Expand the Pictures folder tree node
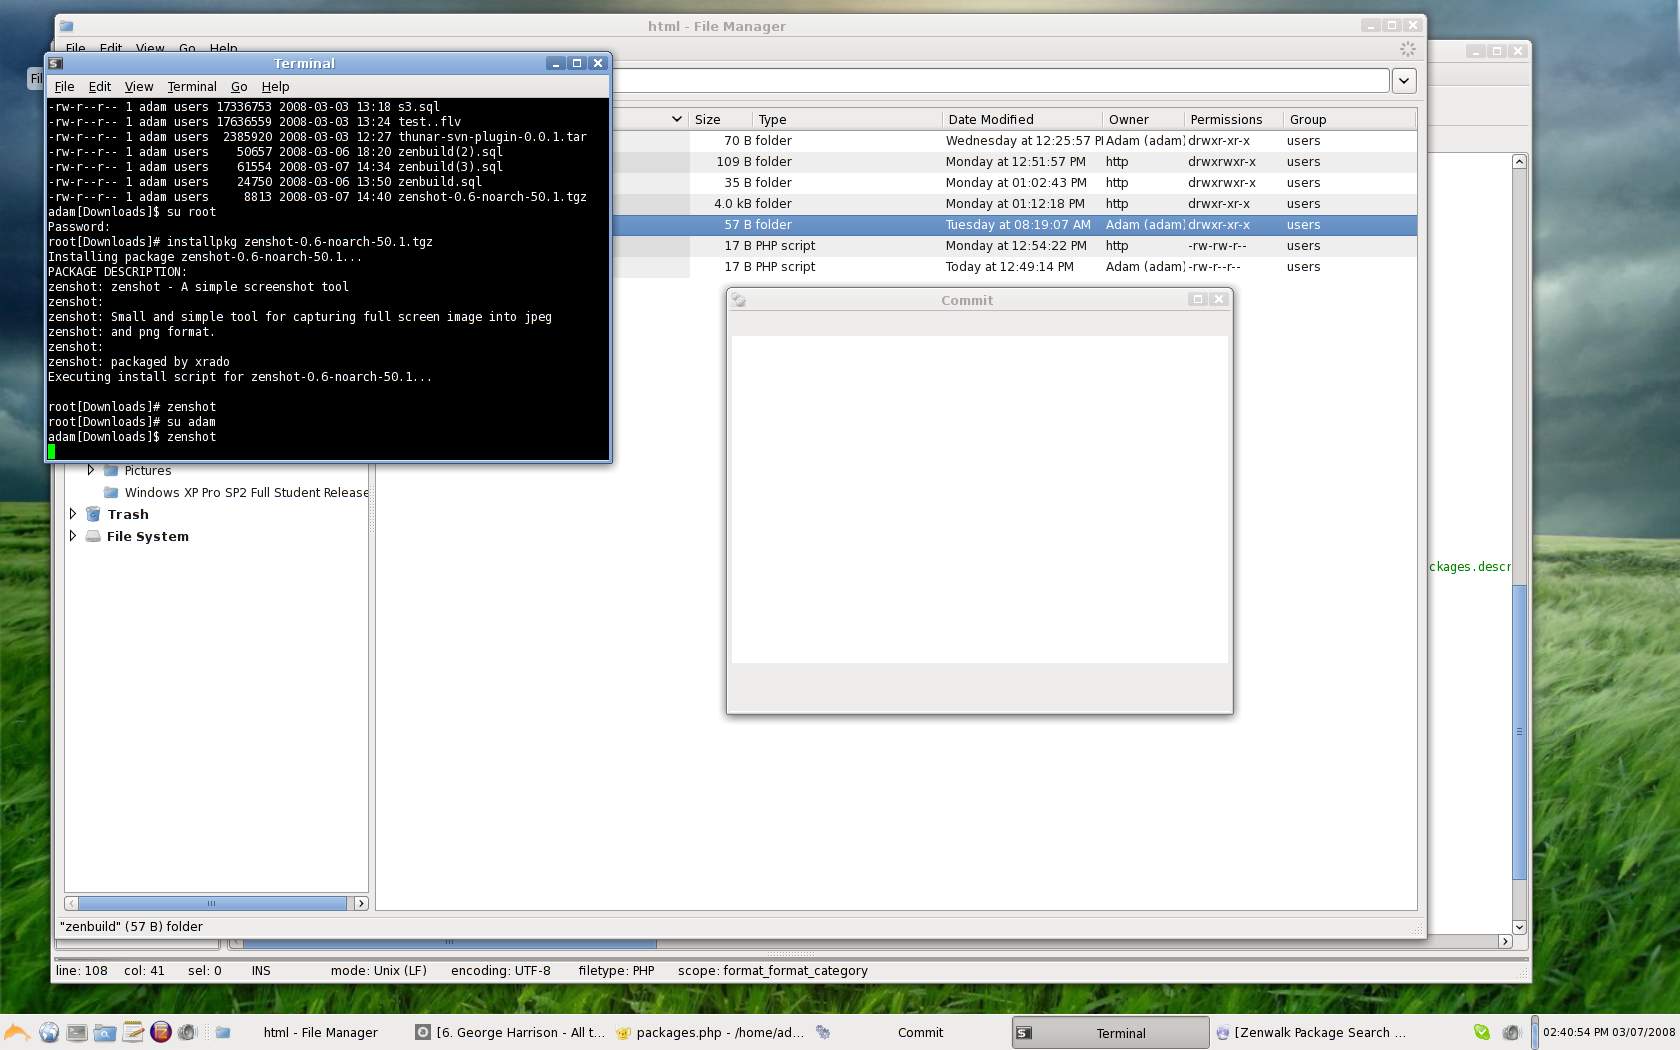The height and width of the screenshot is (1050, 1680). point(90,470)
